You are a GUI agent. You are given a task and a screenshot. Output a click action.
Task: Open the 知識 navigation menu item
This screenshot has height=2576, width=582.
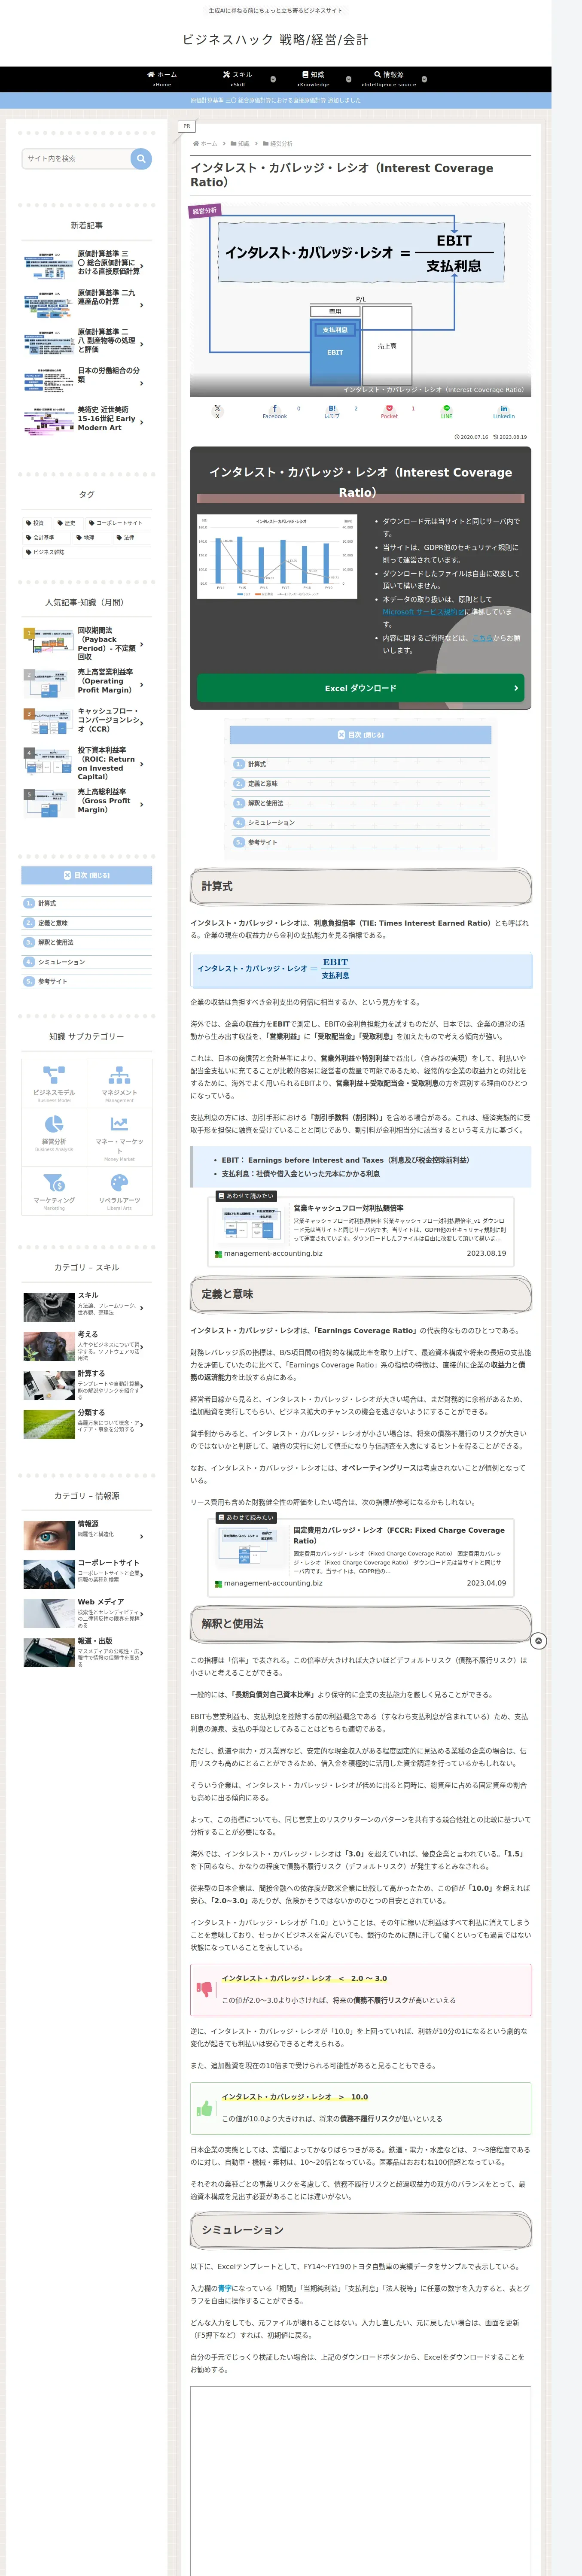point(314,79)
